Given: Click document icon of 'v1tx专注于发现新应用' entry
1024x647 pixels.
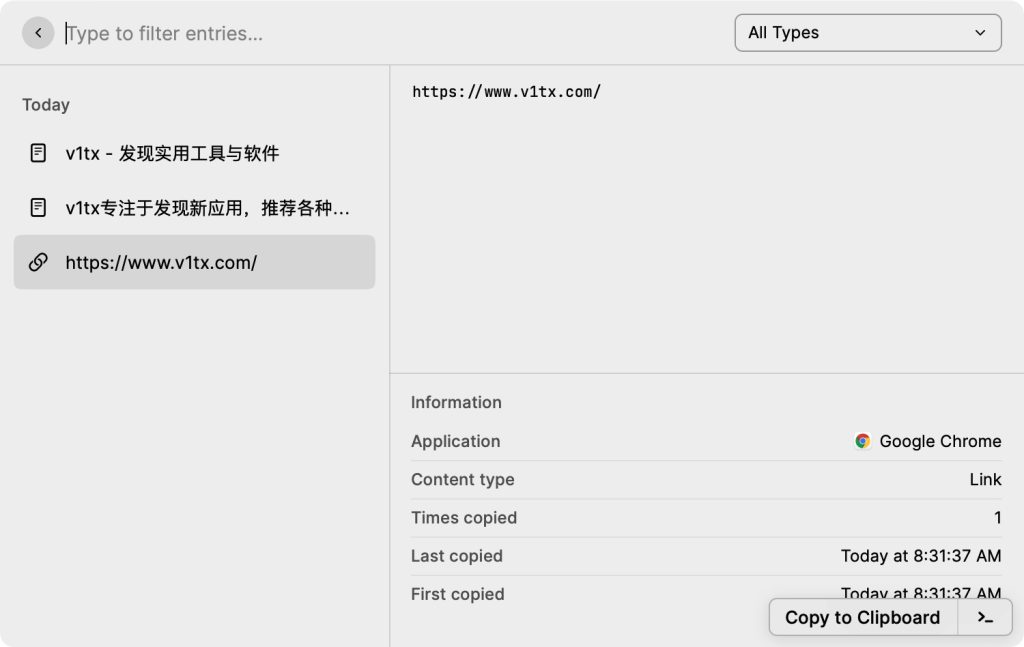Looking at the screenshot, I should pyautogui.click(x=38, y=208).
